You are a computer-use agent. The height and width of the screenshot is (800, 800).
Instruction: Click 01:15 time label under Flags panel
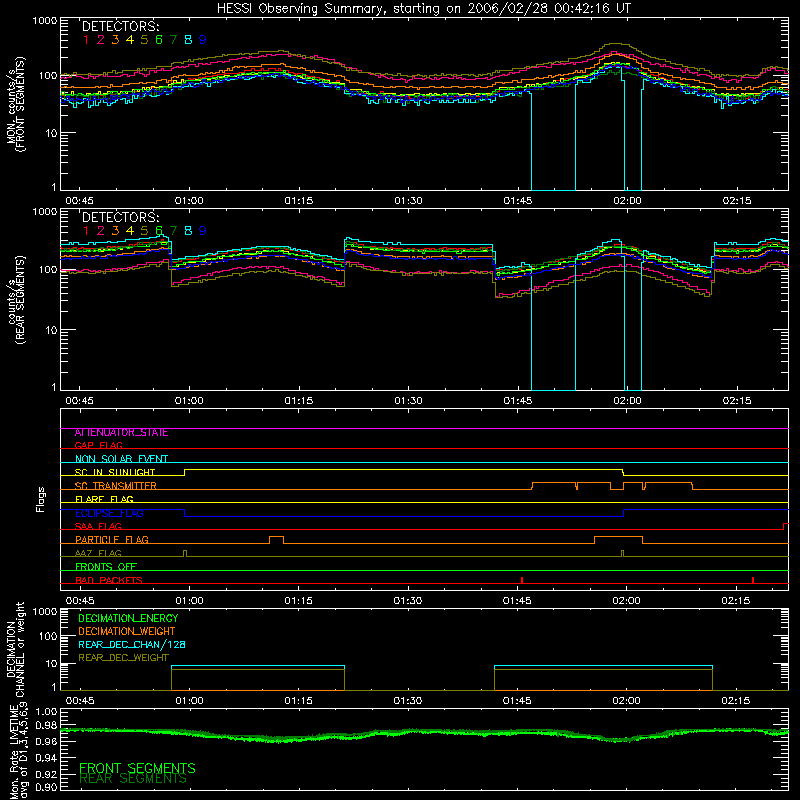coord(298,601)
